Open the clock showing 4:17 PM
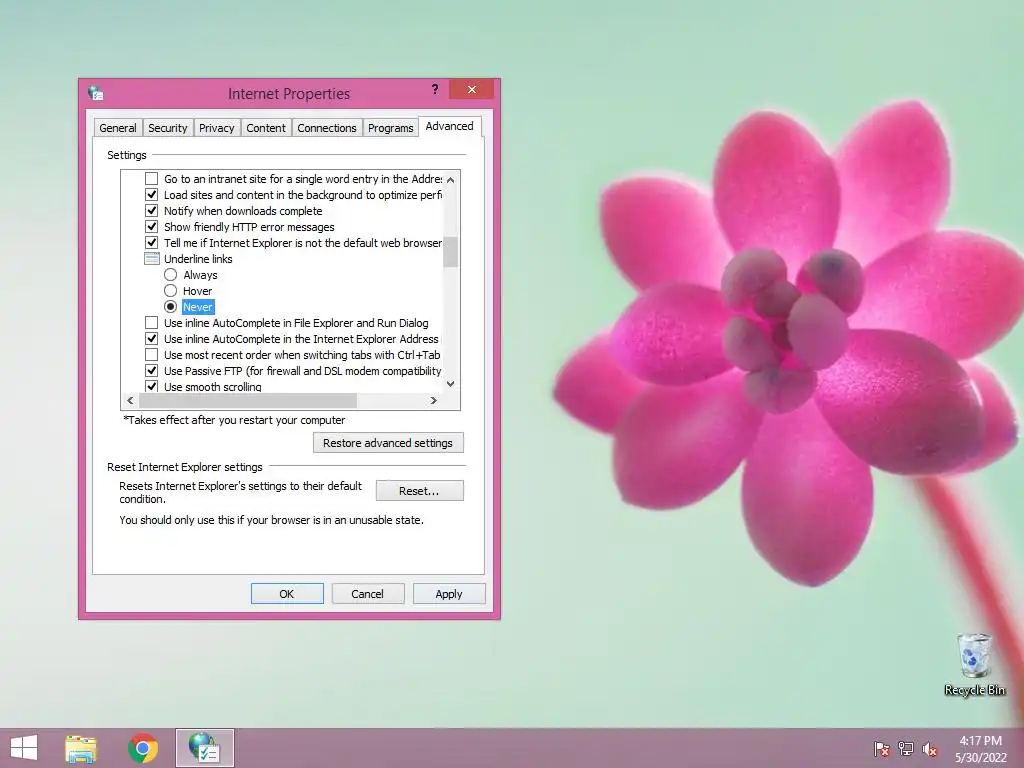The image size is (1024, 768). [980, 748]
